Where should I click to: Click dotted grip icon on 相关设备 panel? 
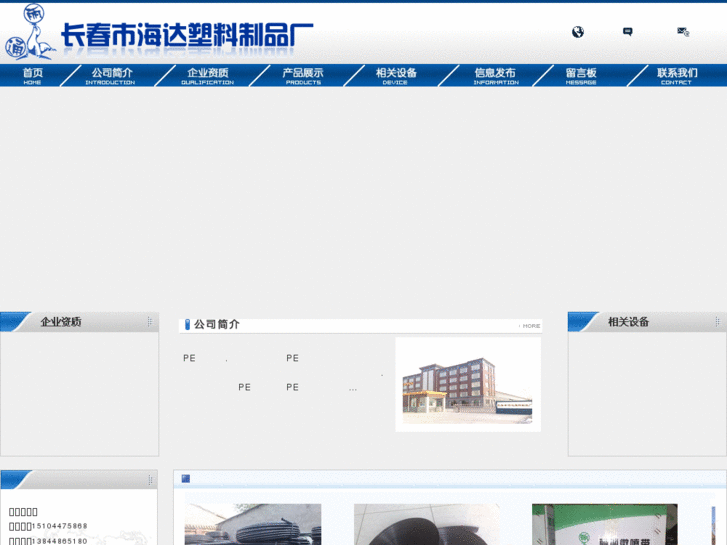[717, 321]
